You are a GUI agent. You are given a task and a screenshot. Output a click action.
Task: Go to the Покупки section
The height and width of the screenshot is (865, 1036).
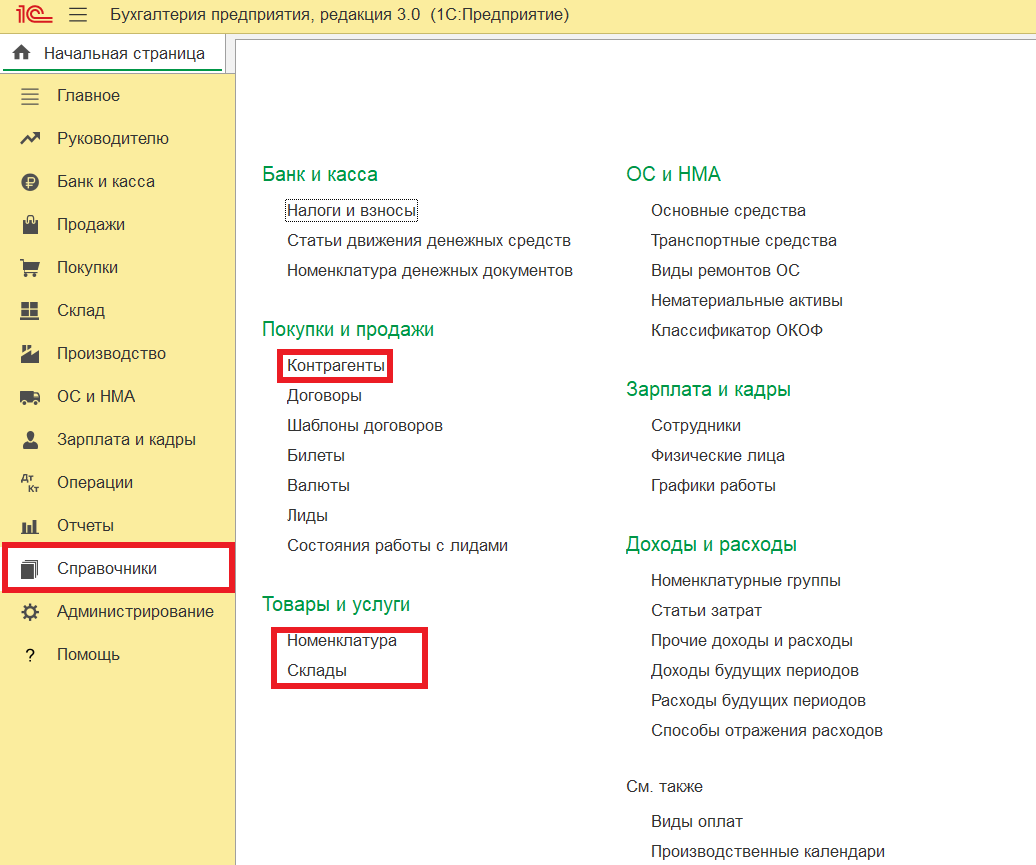[x=87, y=268]
